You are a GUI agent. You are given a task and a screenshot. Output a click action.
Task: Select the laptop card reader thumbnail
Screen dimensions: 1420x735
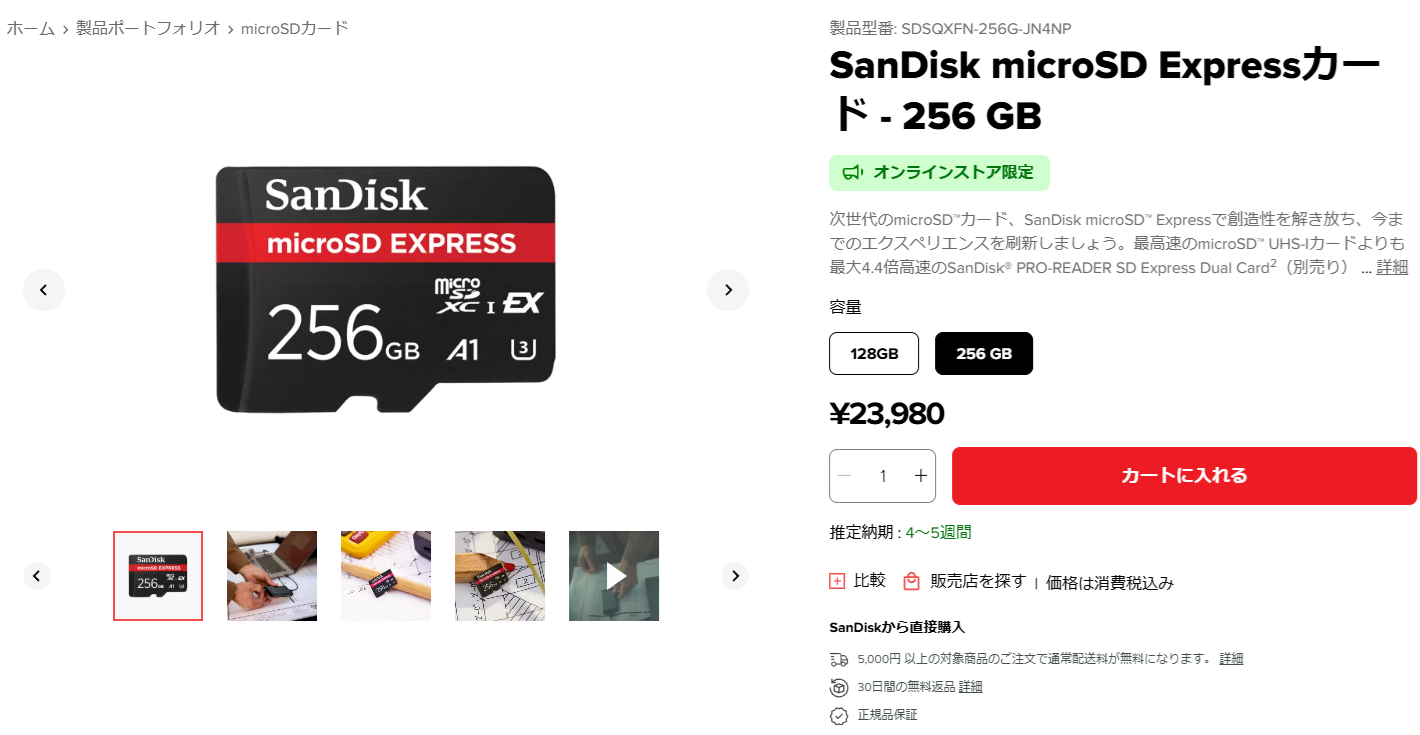click(x=272, y=576)
